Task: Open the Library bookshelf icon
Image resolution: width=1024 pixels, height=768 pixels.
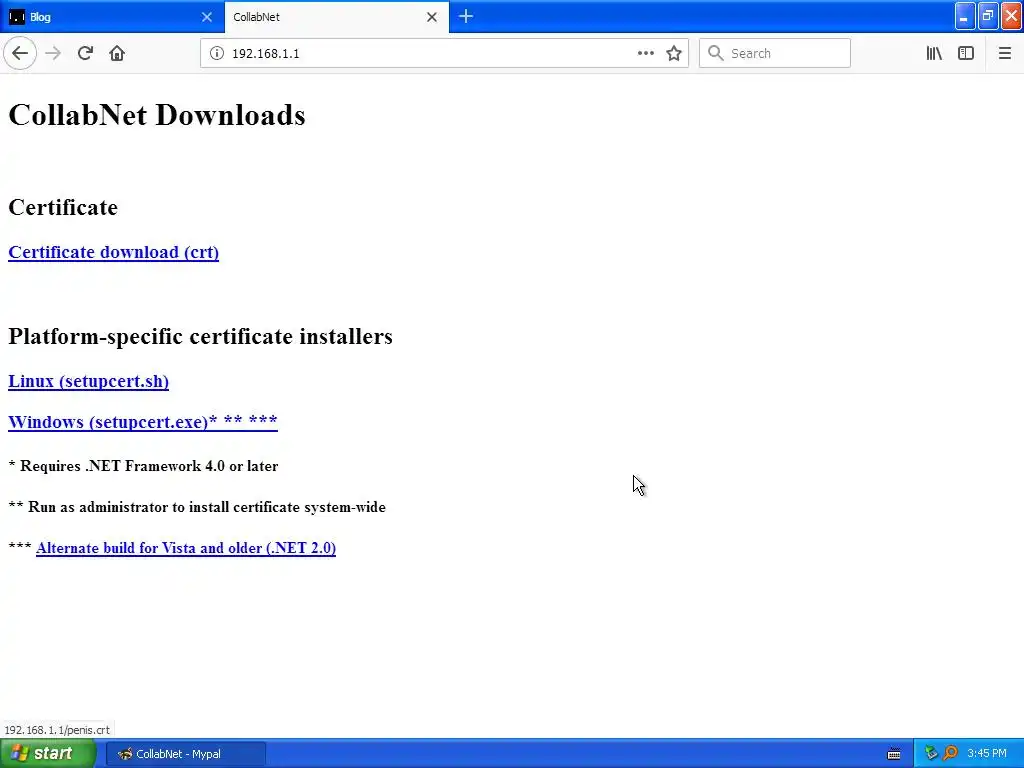Action: click(934, 53)
